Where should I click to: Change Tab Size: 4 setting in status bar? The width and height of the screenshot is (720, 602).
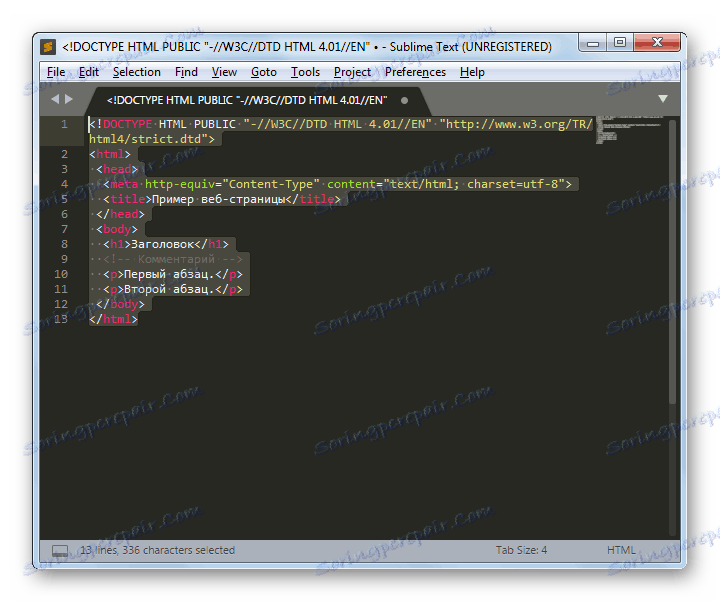click(x=521, y=550)
